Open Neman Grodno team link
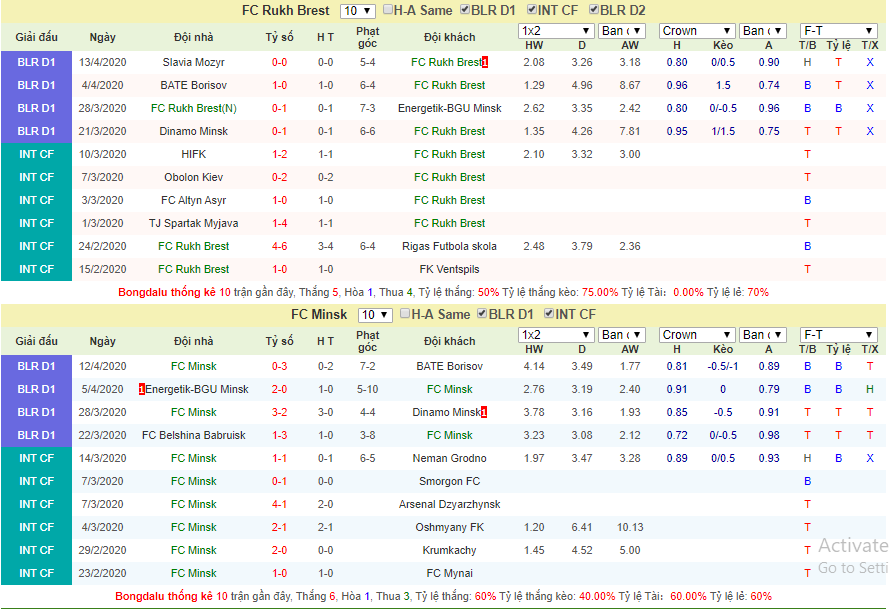This screenshot has height=609, width=889. pyautogui.click(x=449, y=458)
